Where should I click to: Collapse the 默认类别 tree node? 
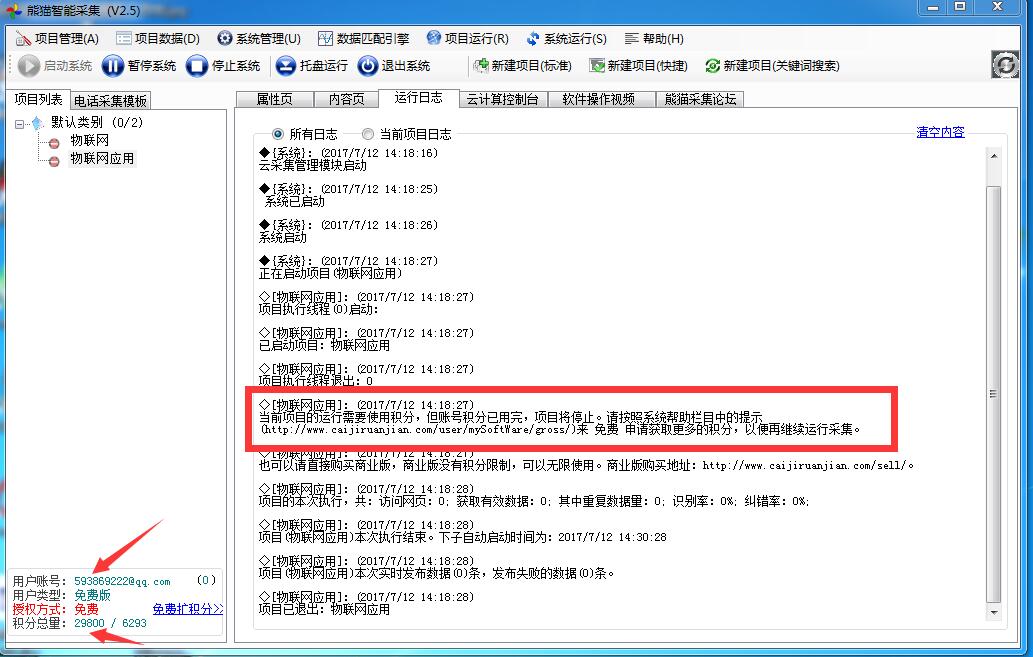[x=21, y=123]
